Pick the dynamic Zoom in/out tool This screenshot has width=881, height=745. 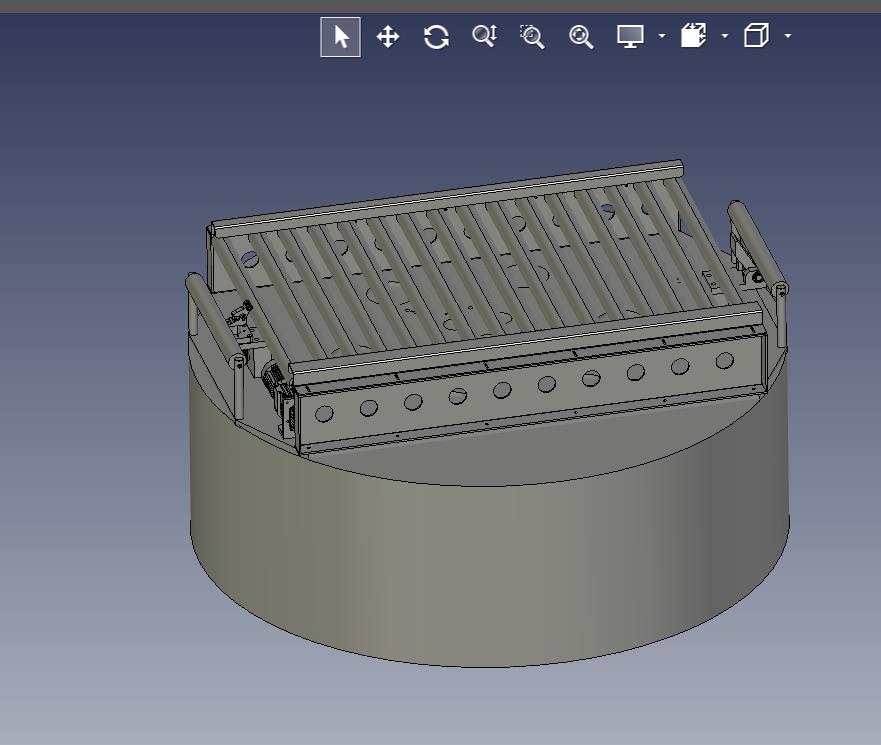pos(484,37)
